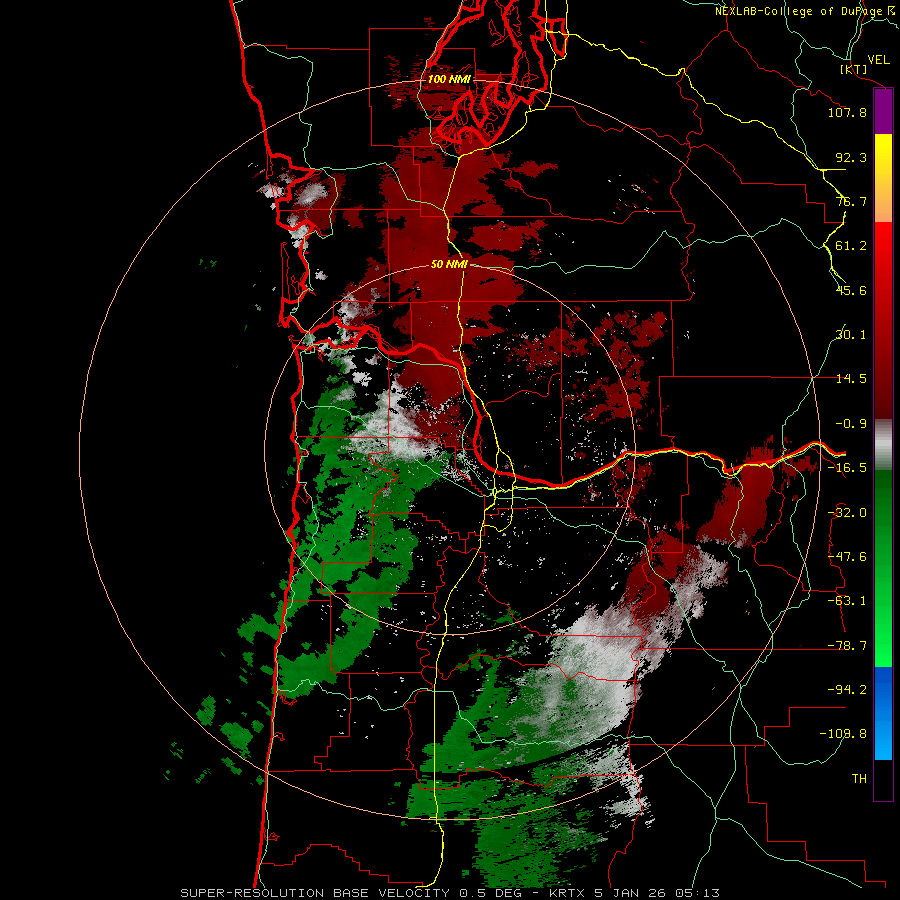
Task: Click the 92.3 value on the velocity scale
Action: (851, 157)
